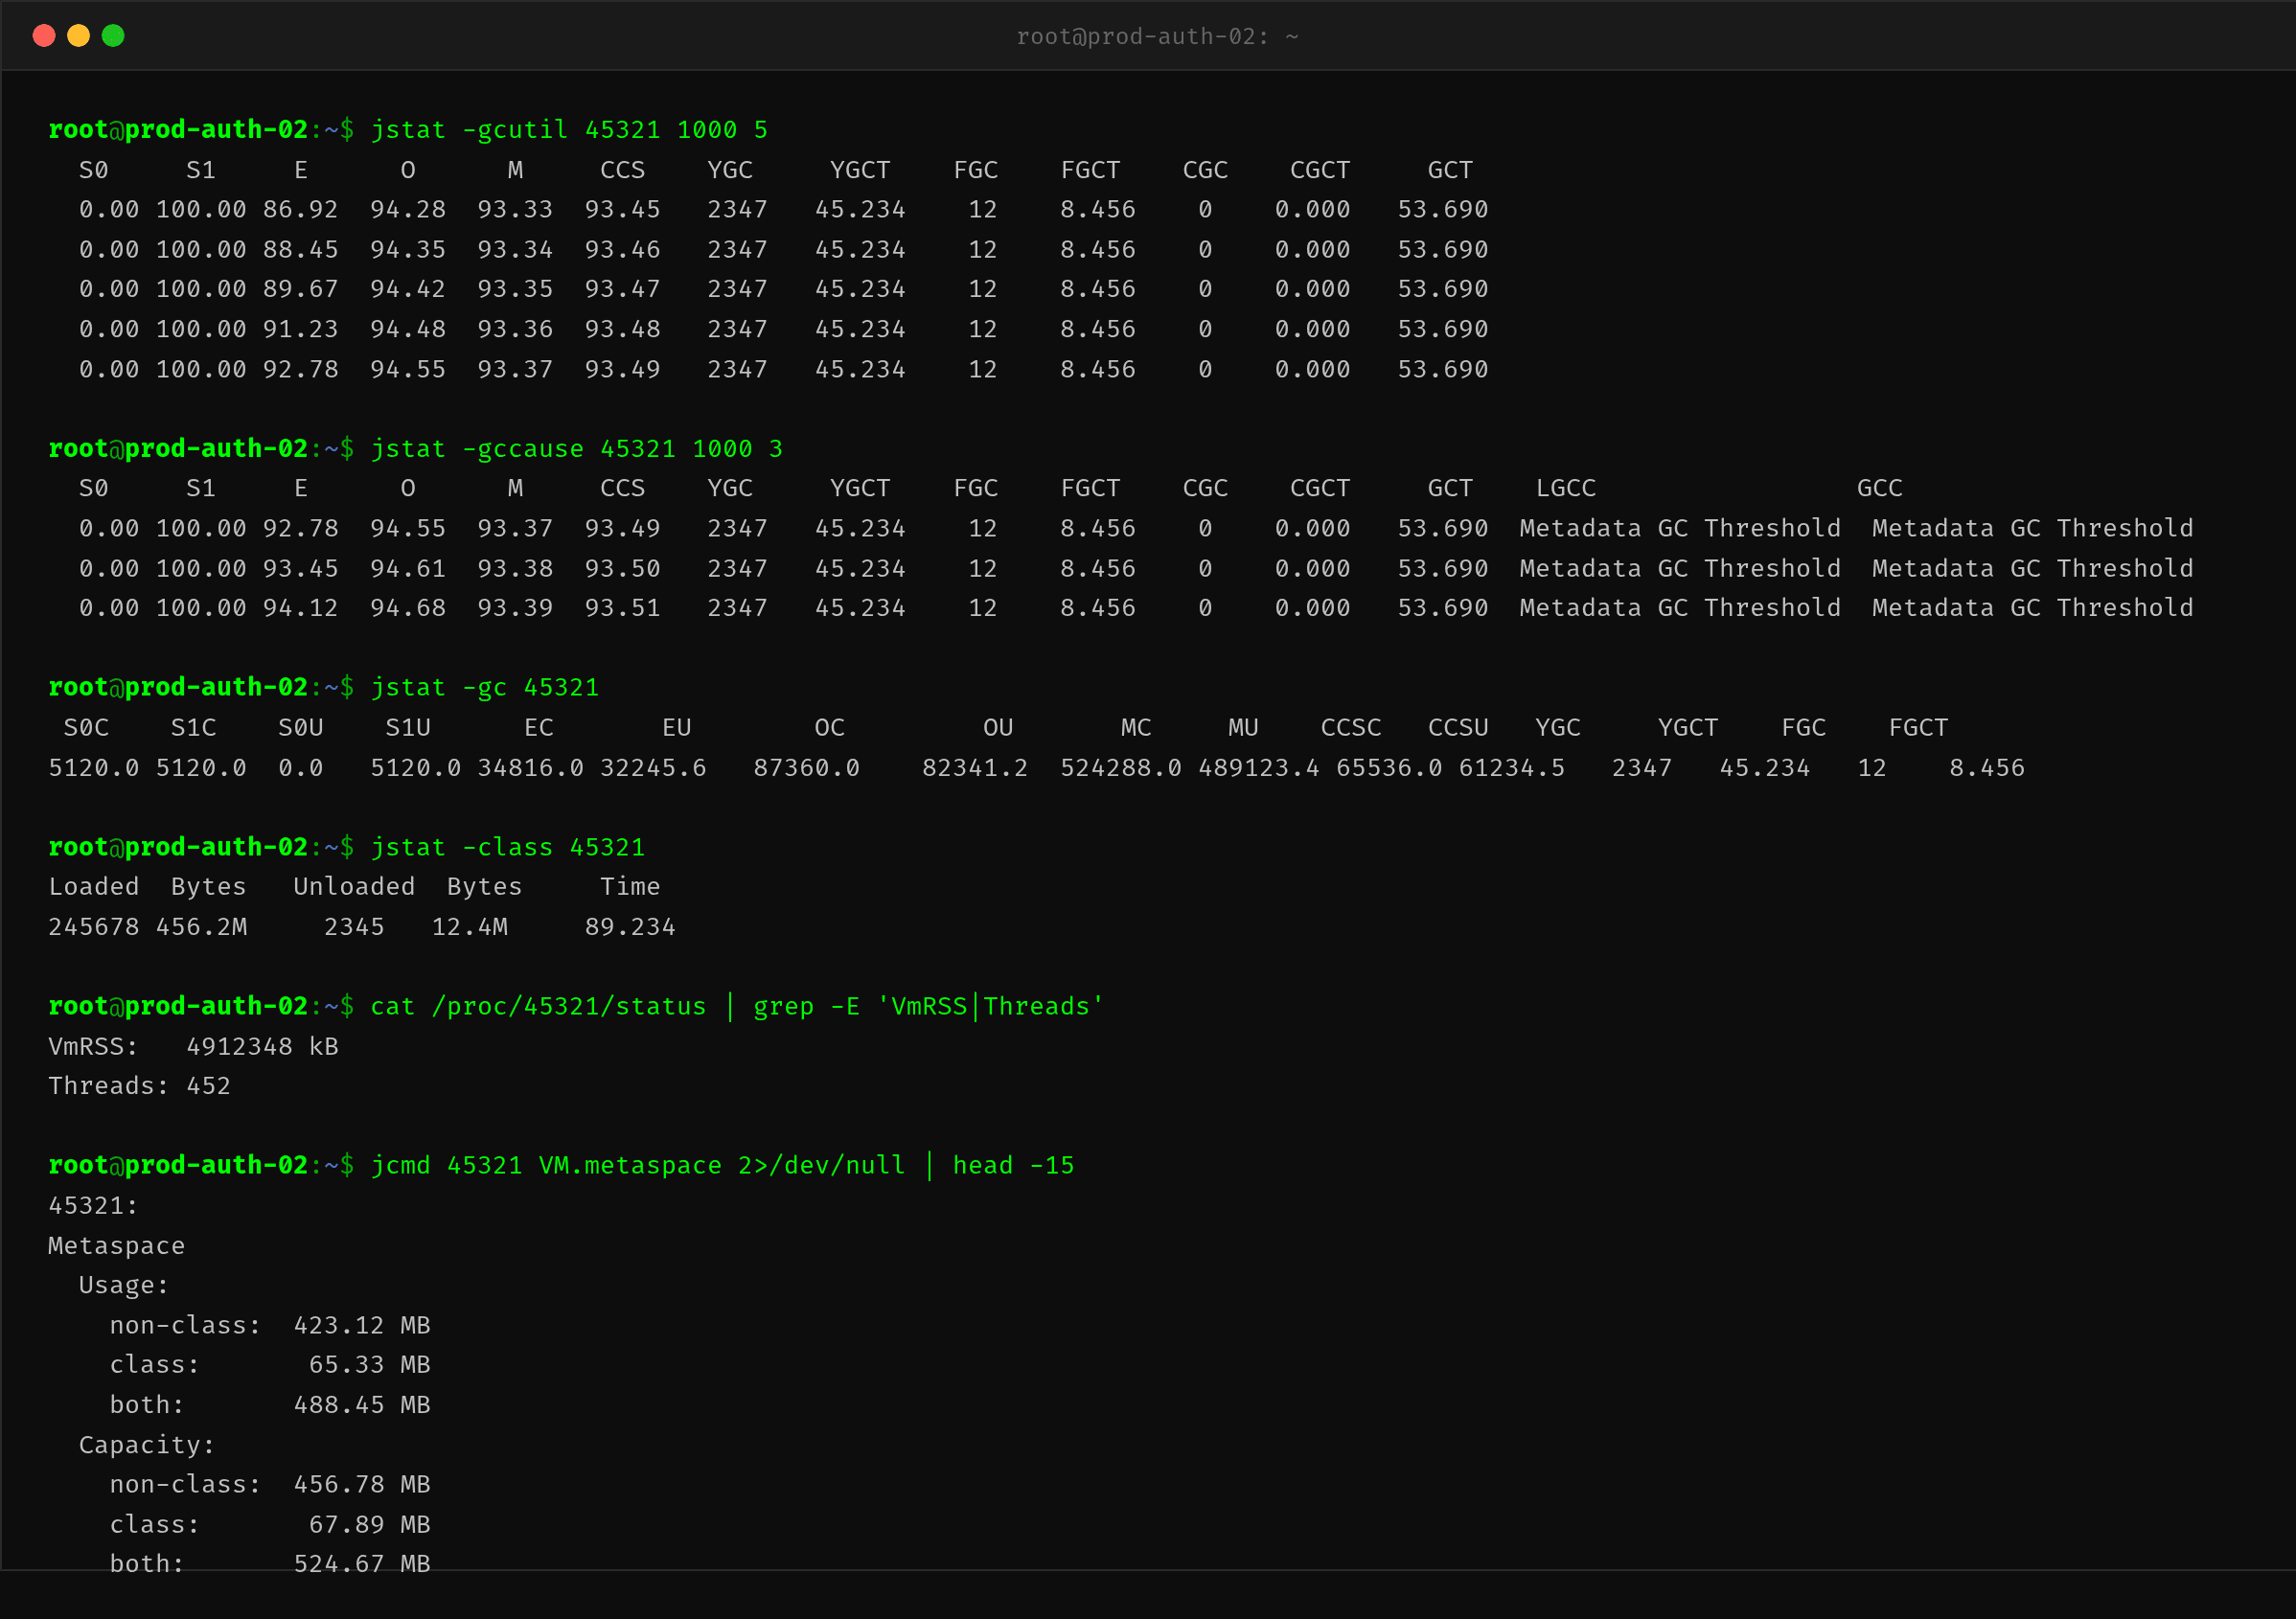Image resolution: width=2296 pixels, height=1619 pixels.
Task: Click capacity non-class value 456.78 MB
Action: coord(362,1485)
